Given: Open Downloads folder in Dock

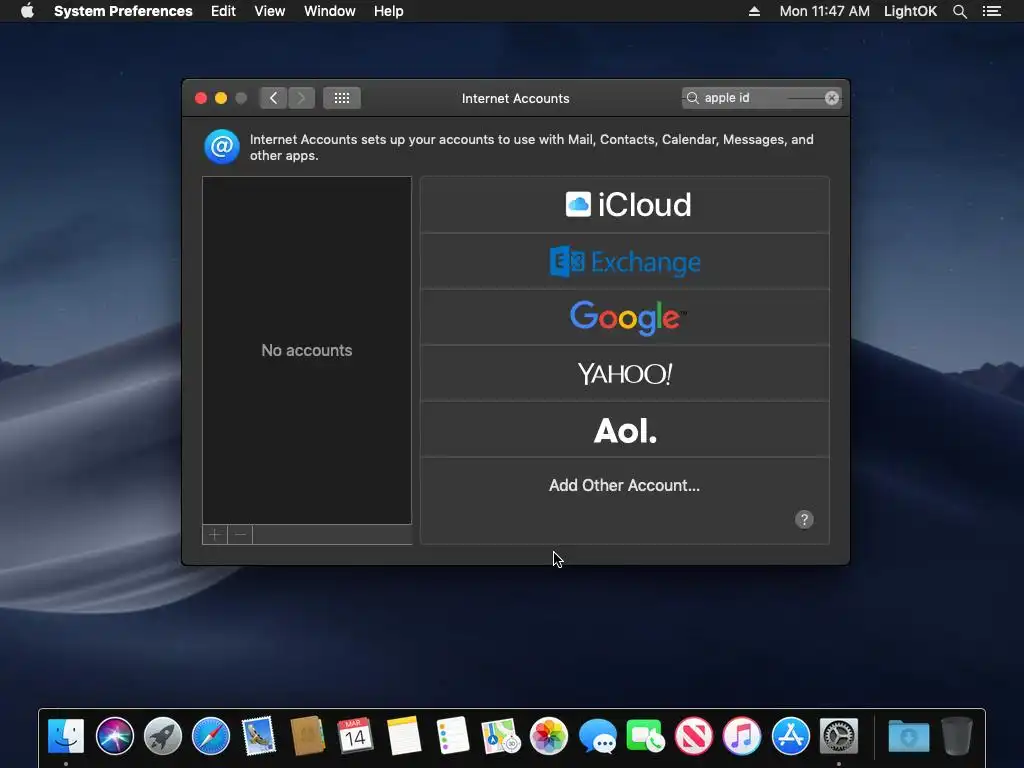Looking at the screenshot, I should coord(908,737).
